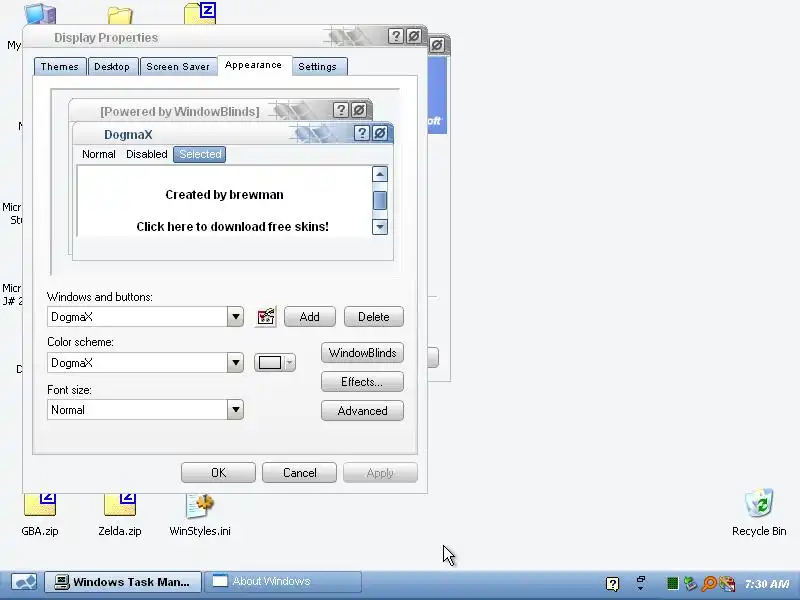Click 'Click here to download free skins!' text
This screenshot has width=800, height=600.
click(x=233, y=227)
